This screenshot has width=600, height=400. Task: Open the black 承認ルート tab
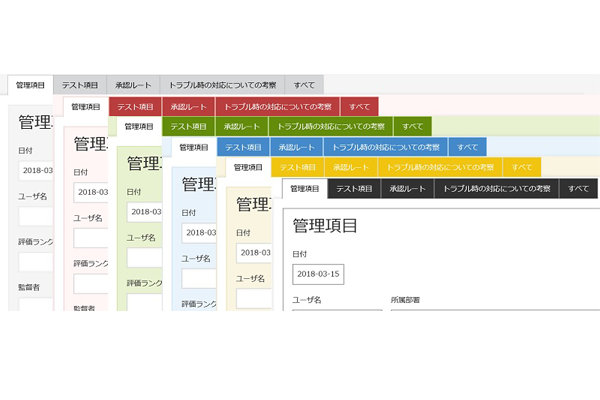point(408,188)
